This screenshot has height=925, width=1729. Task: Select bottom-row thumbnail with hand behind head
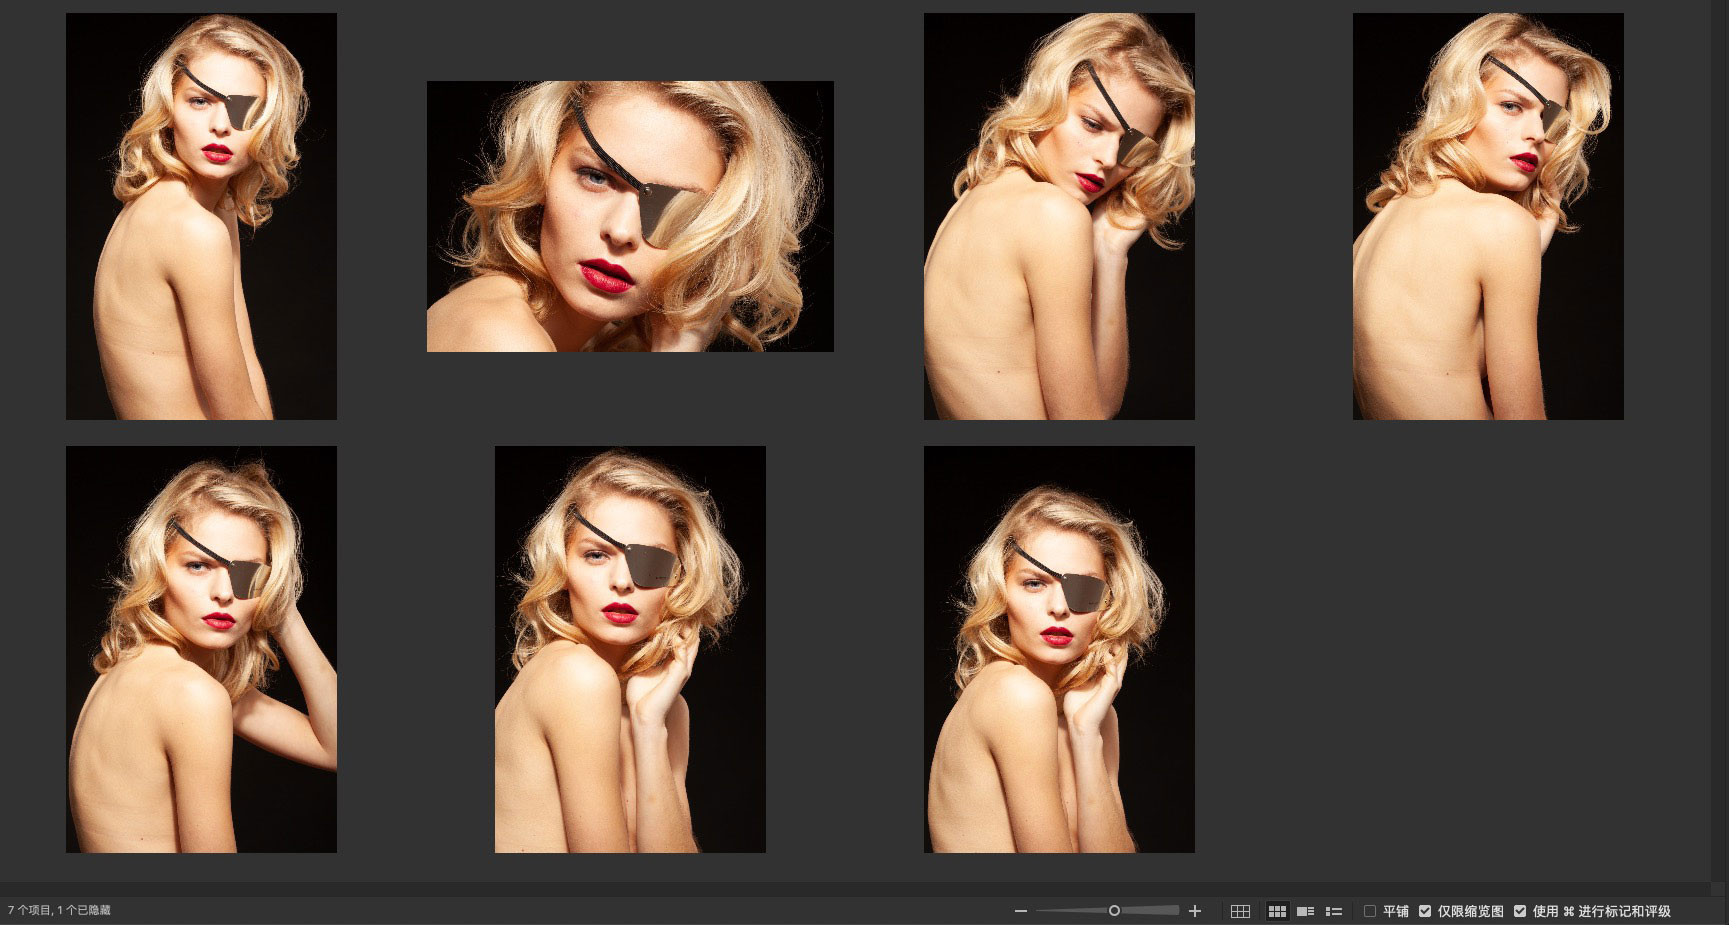(x=201, y=649)
